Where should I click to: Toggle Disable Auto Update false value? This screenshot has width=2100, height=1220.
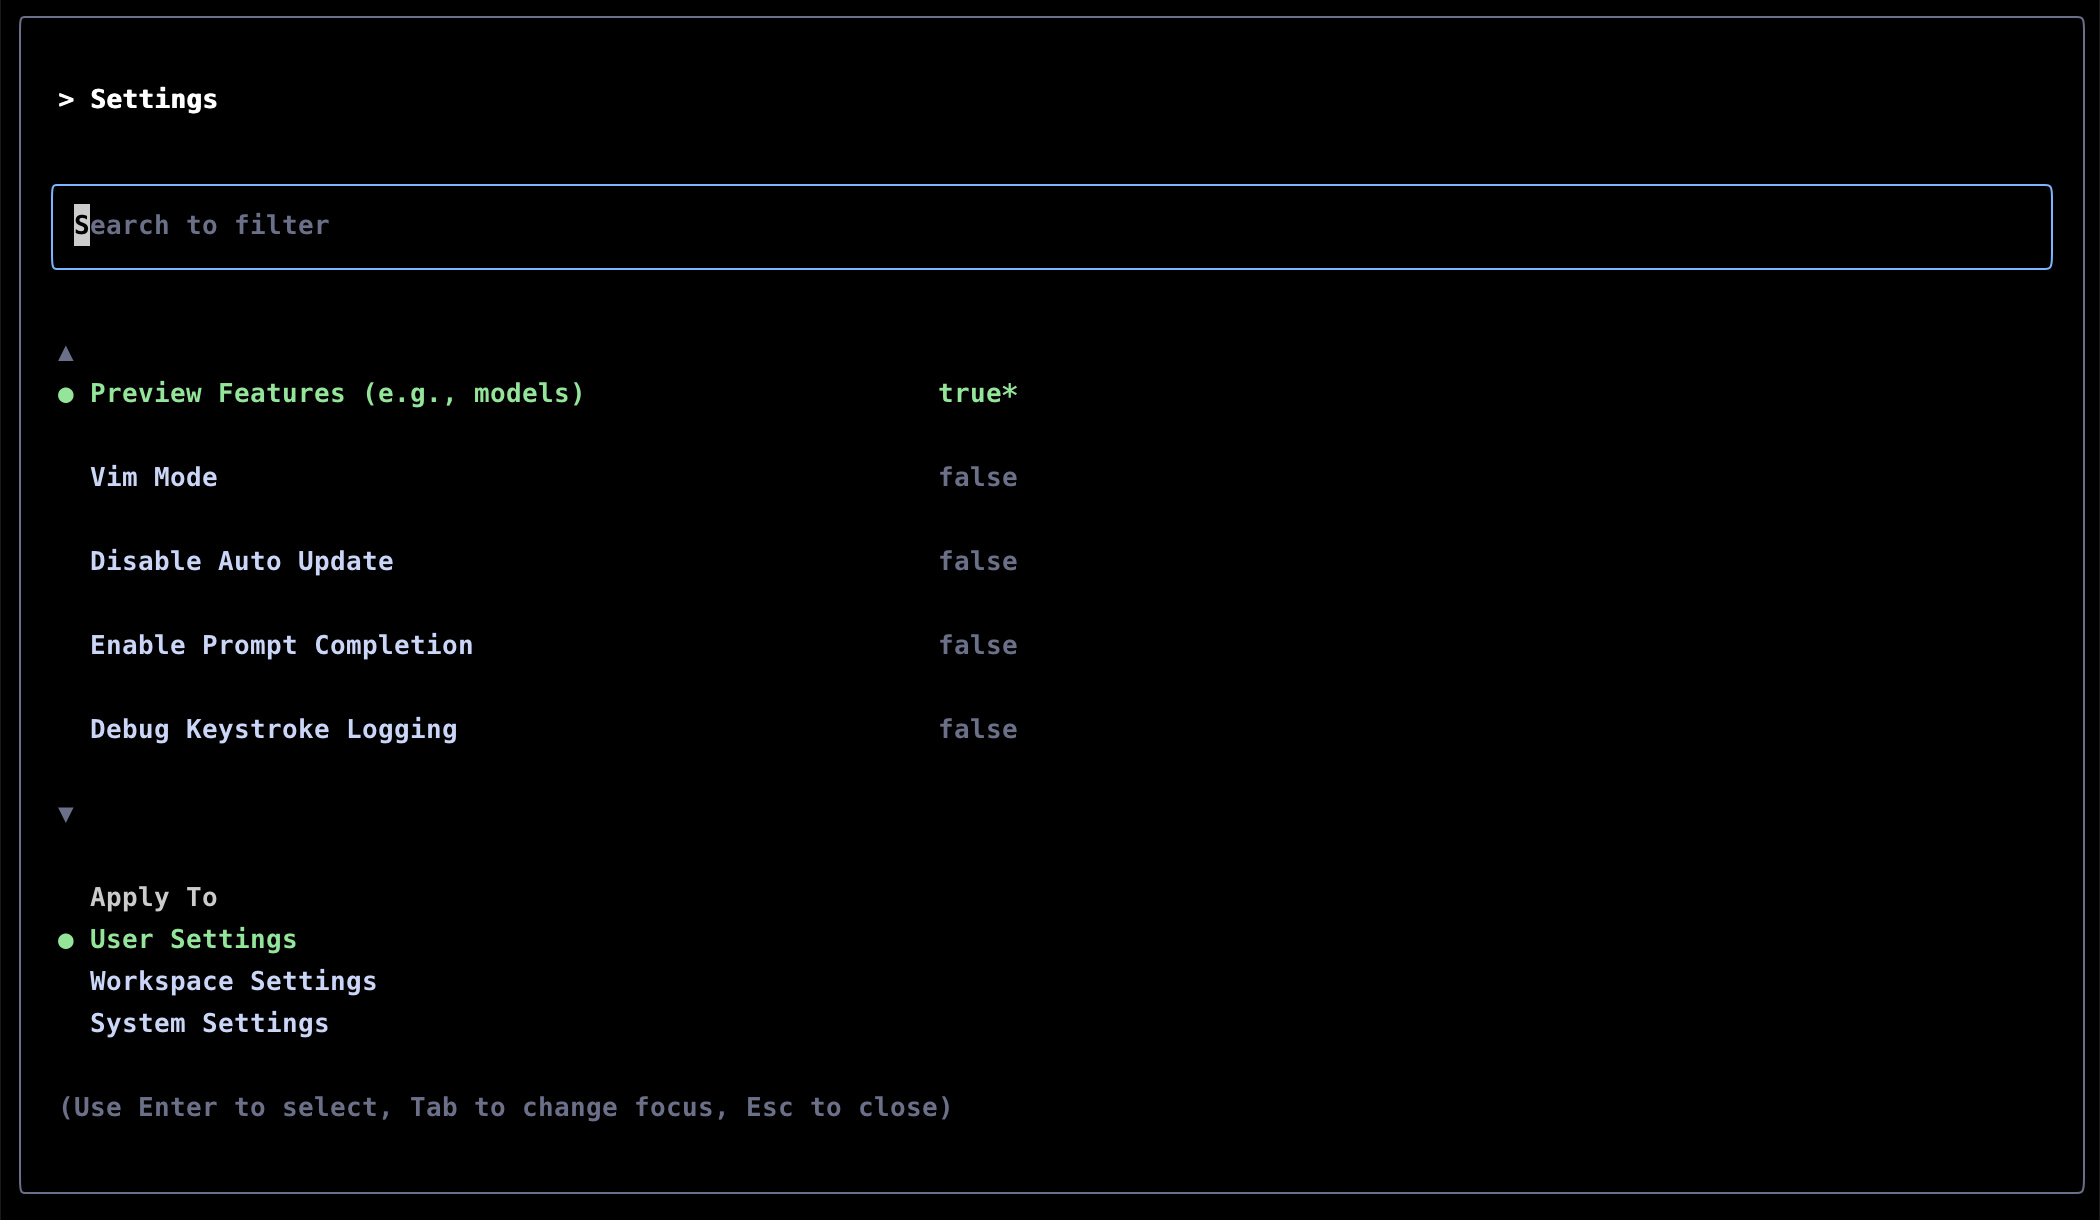977,562
